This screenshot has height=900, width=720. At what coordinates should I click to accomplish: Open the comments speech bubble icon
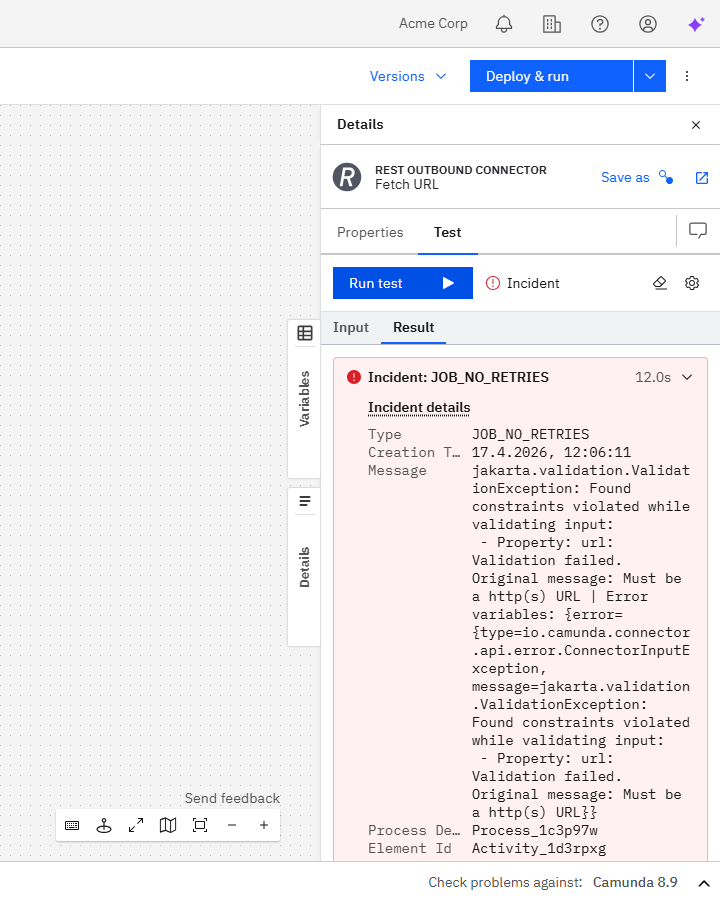click(x=698, y=231)
